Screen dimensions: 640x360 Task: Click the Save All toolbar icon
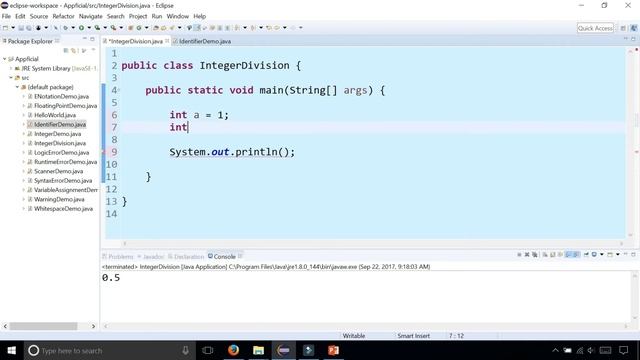29,28
